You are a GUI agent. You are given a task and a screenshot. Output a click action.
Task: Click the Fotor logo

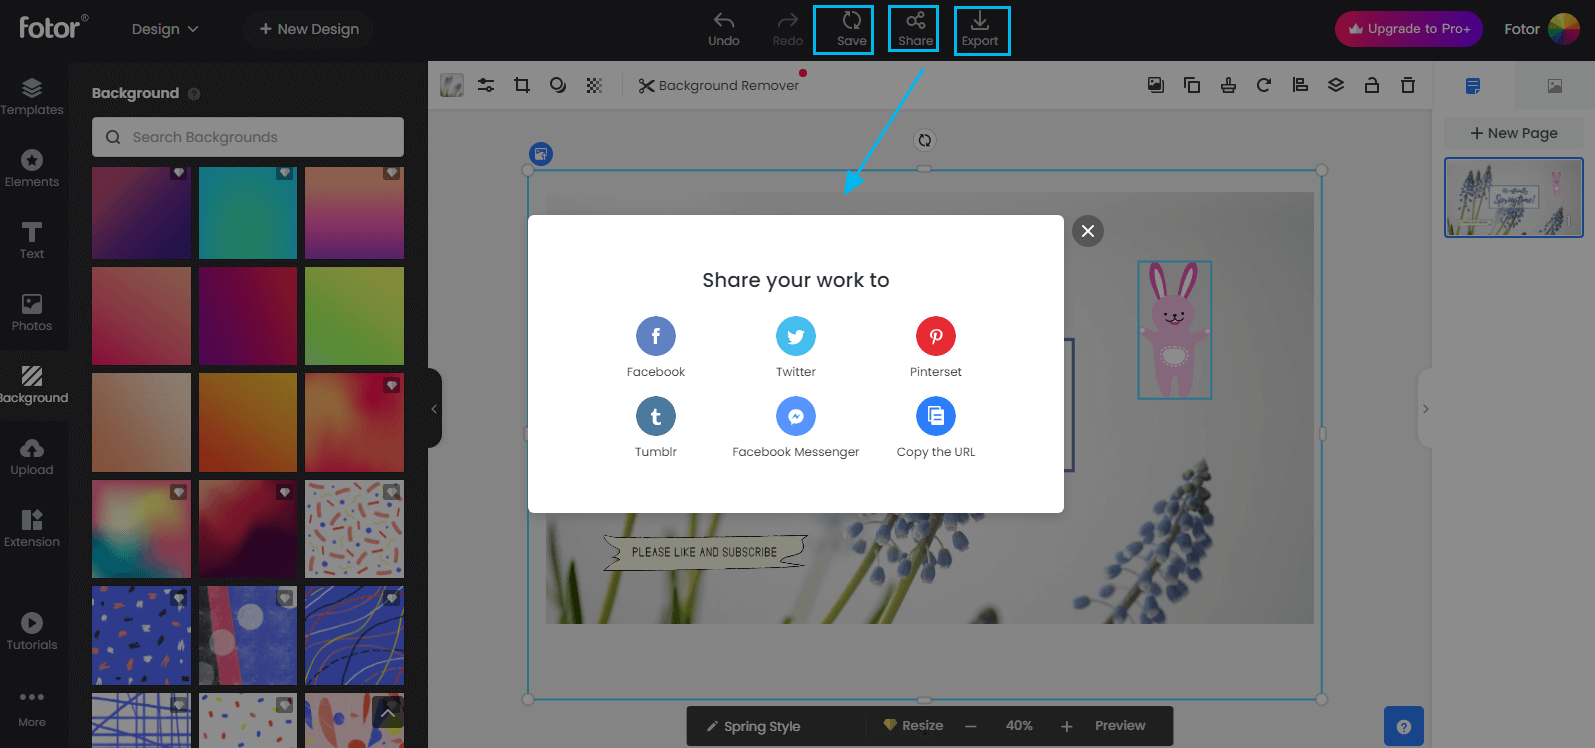[53, 26]
